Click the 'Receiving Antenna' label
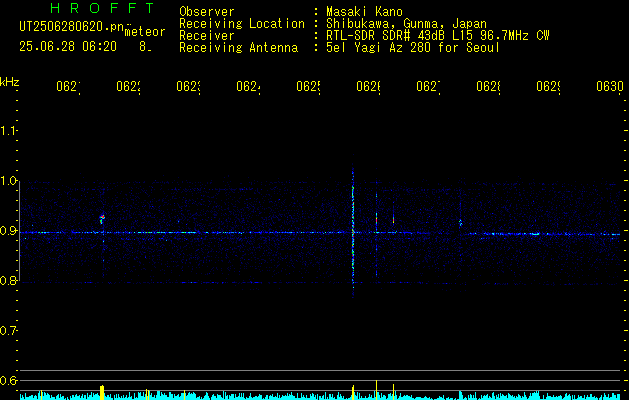629x400 pixels. [x=239, y=48]
